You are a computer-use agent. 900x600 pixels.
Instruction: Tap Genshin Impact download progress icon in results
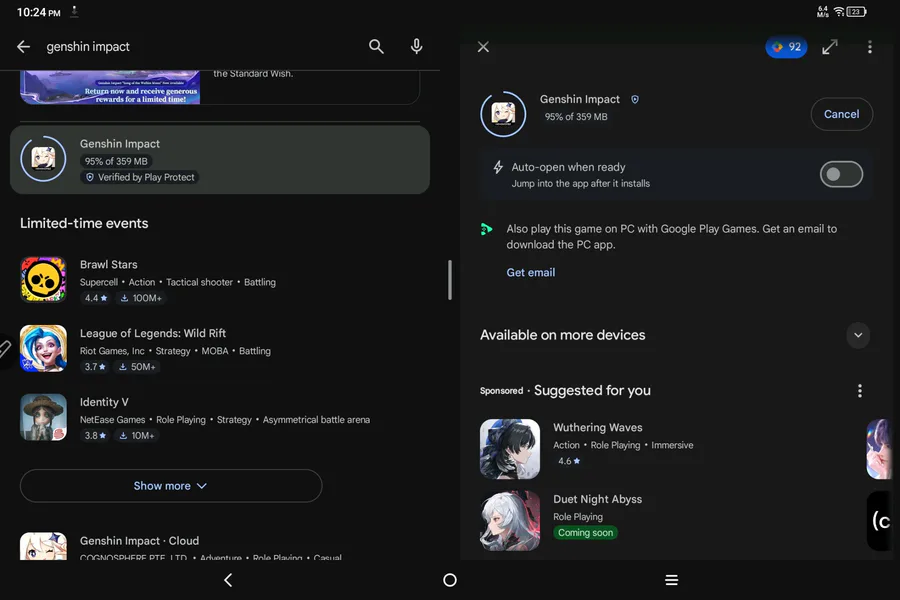(44, 159)
